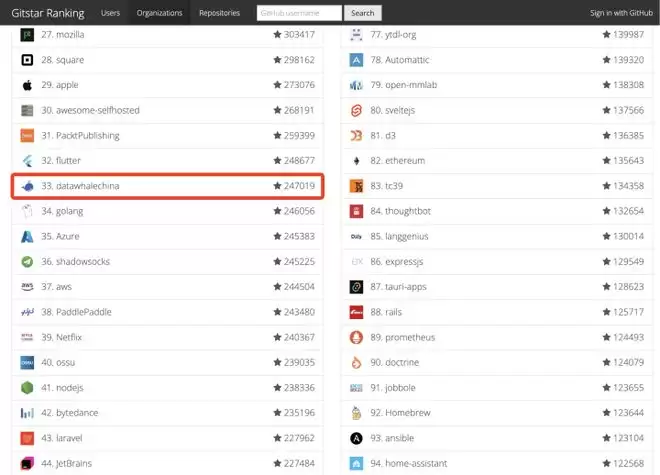Click the laravel logo icon
Viewport: 660px width, 475px height.
point(28,438)
